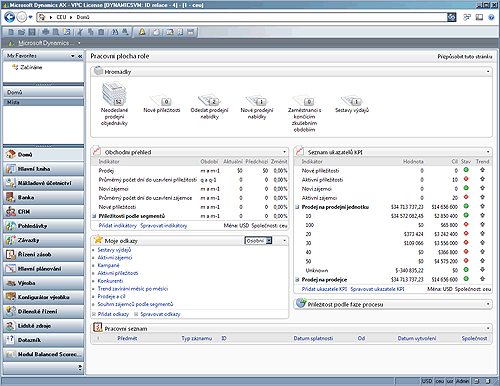Open the Výroba module
Screen dimensions: 500x386
(x=43, y=283)
